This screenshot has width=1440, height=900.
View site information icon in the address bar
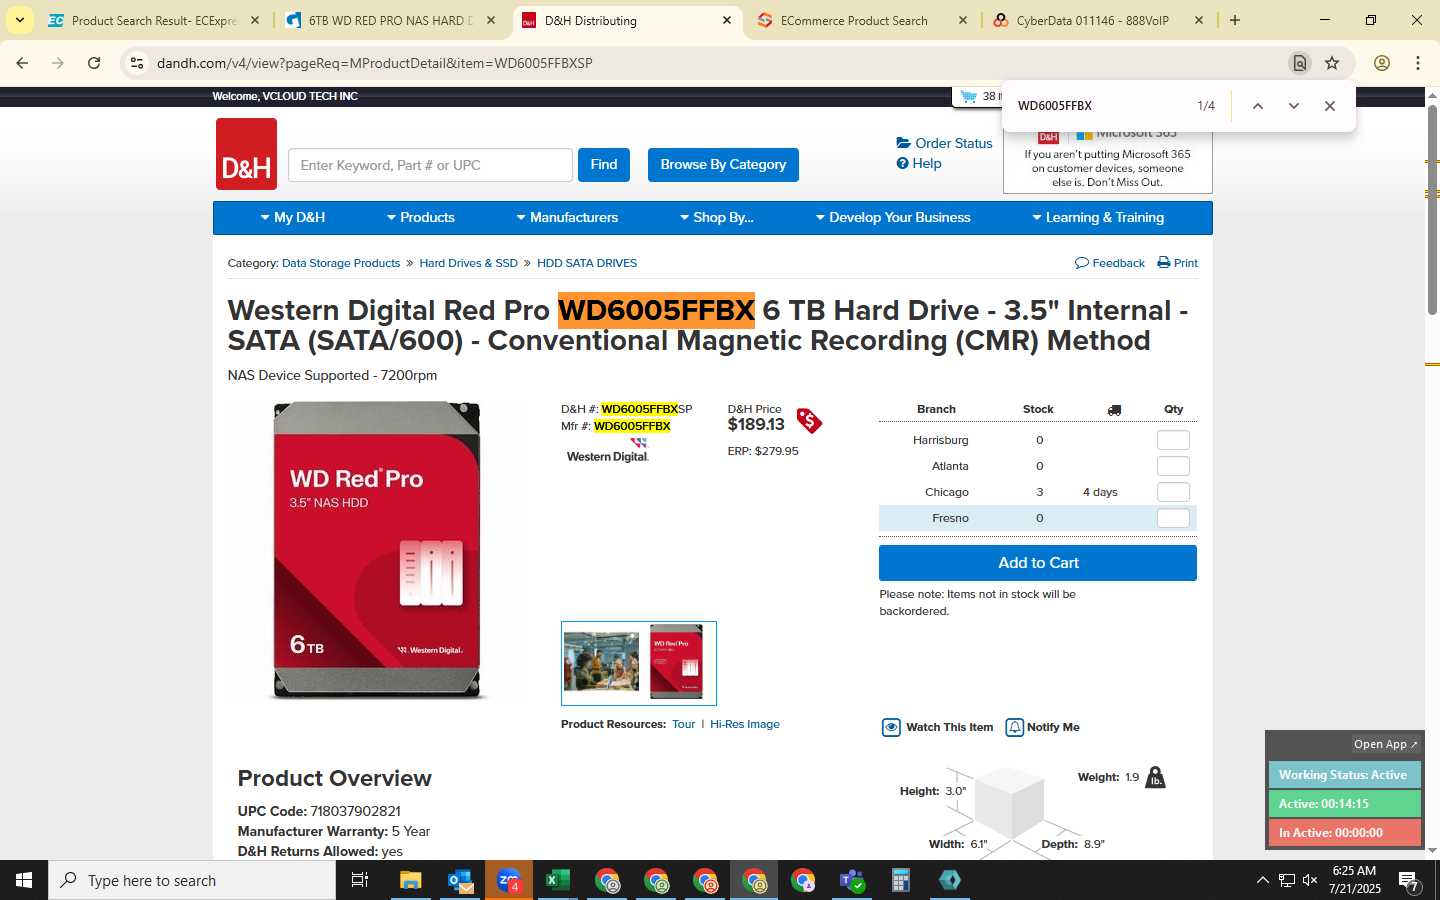tap(137, 63)
